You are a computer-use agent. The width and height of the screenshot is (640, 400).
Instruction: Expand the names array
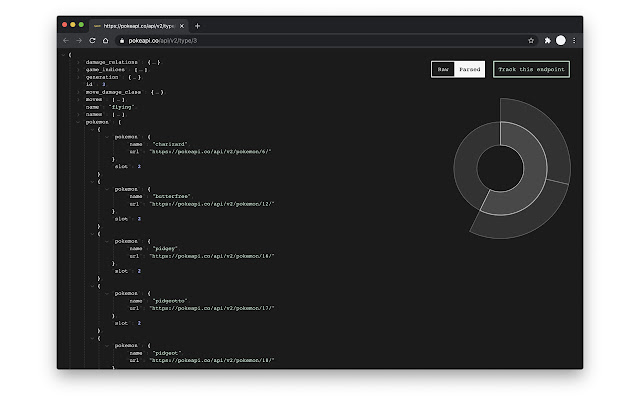tap(78, 115)
